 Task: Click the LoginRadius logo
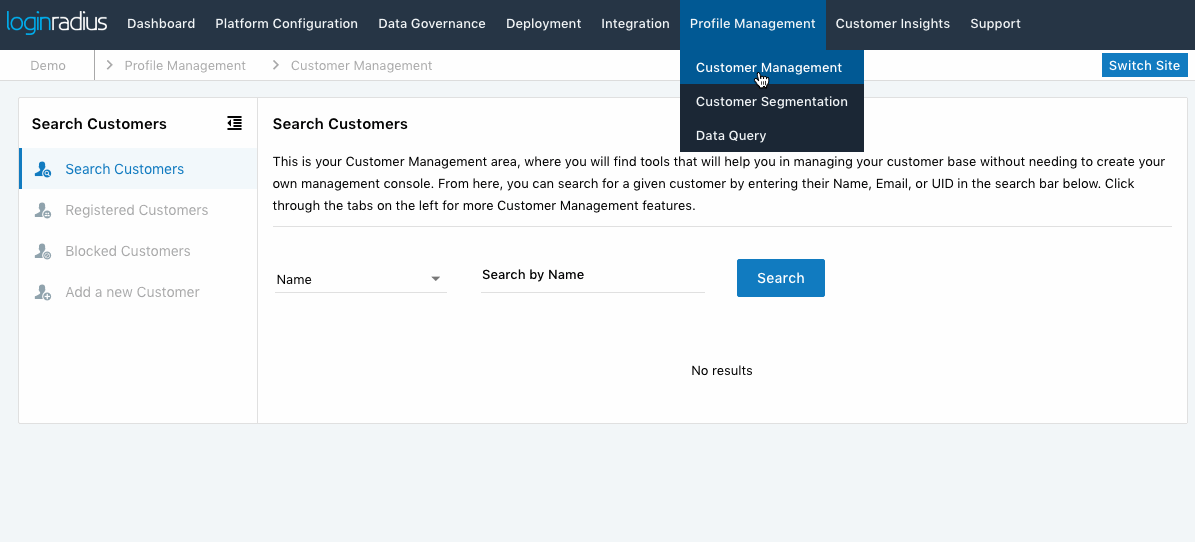pos(57,23)
